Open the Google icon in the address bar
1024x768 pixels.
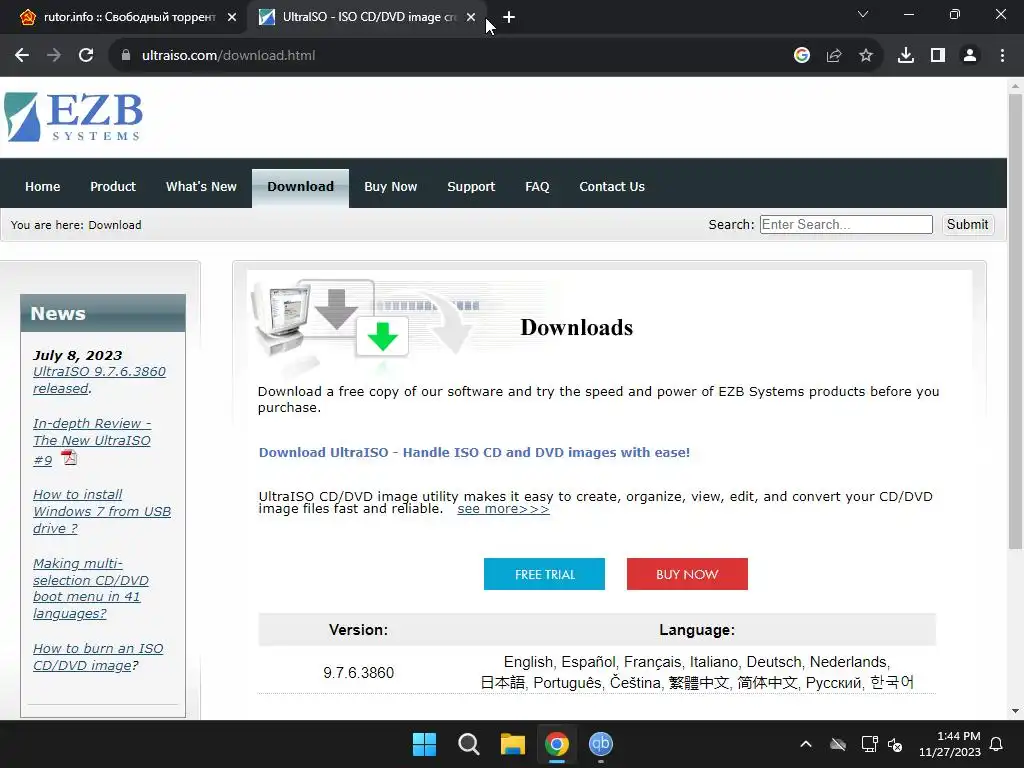click(x=802, y=56)
